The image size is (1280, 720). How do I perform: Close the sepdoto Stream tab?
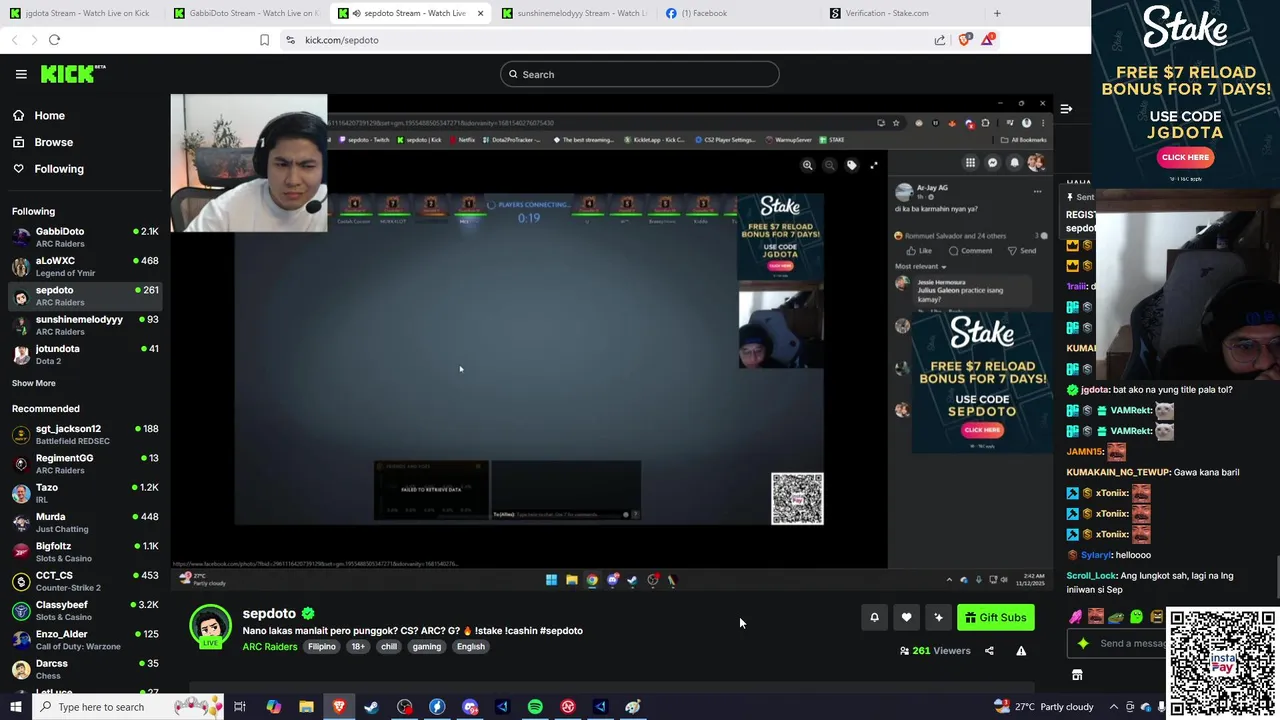pyautogui.click(x=481, y=13)
